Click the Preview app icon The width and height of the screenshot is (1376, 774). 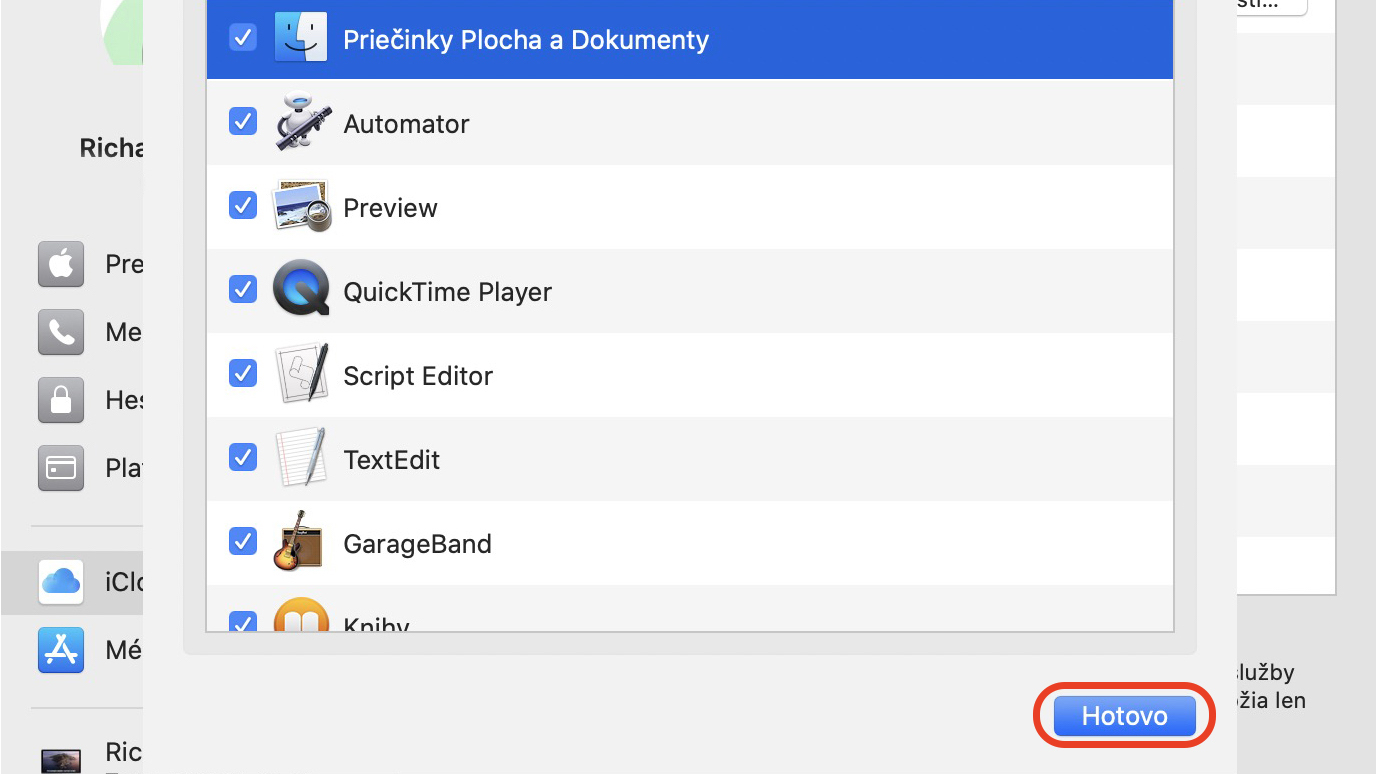(301, 206)
